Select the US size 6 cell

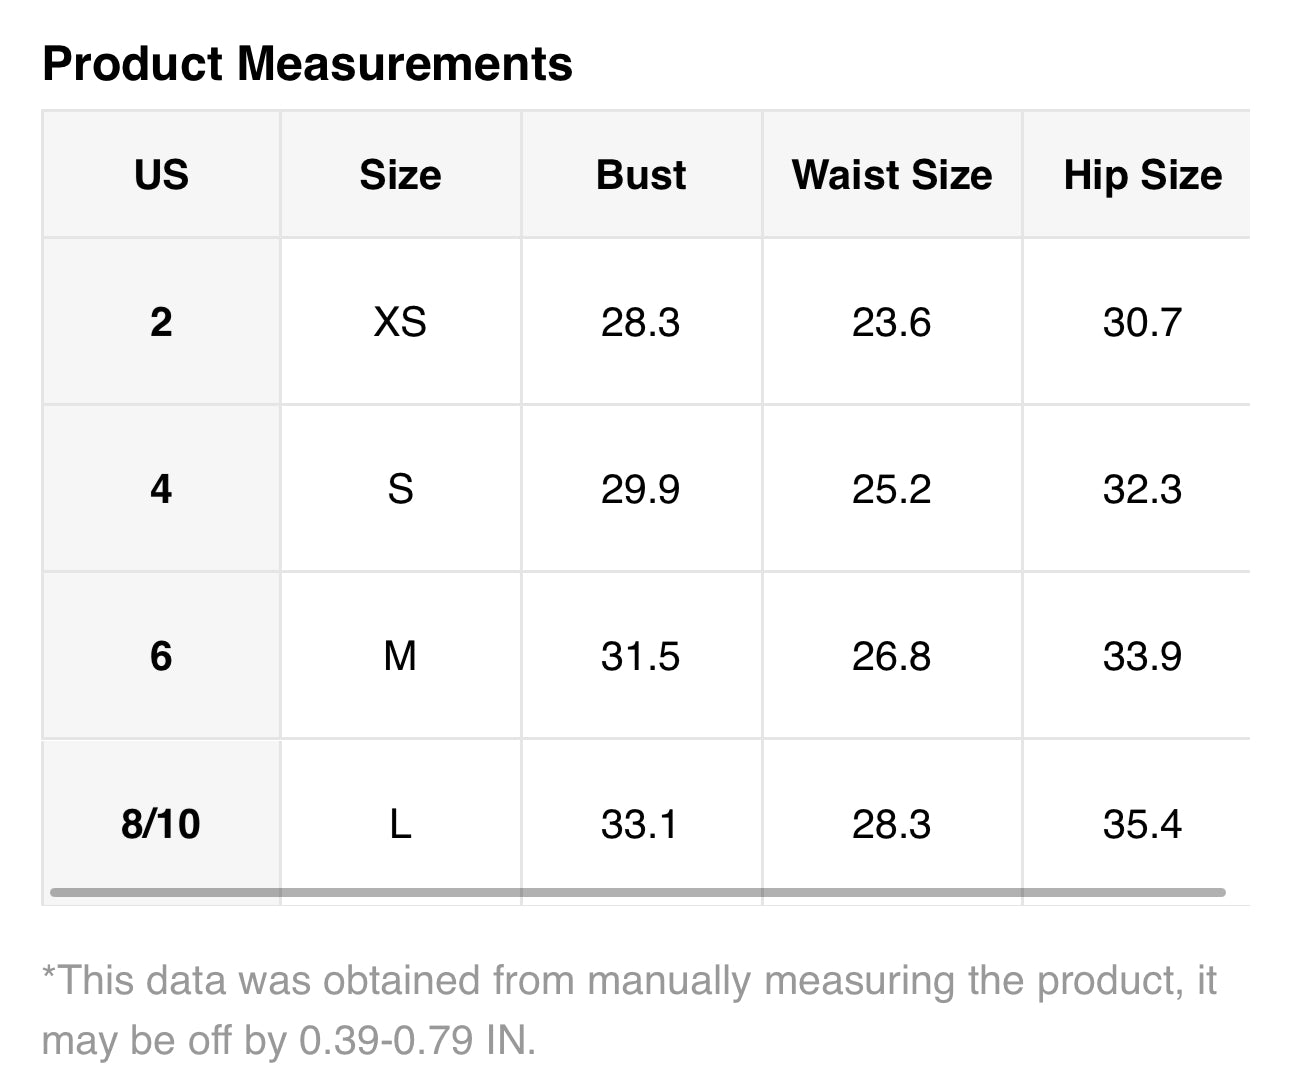pyautogui.click(x=161, y=656)
